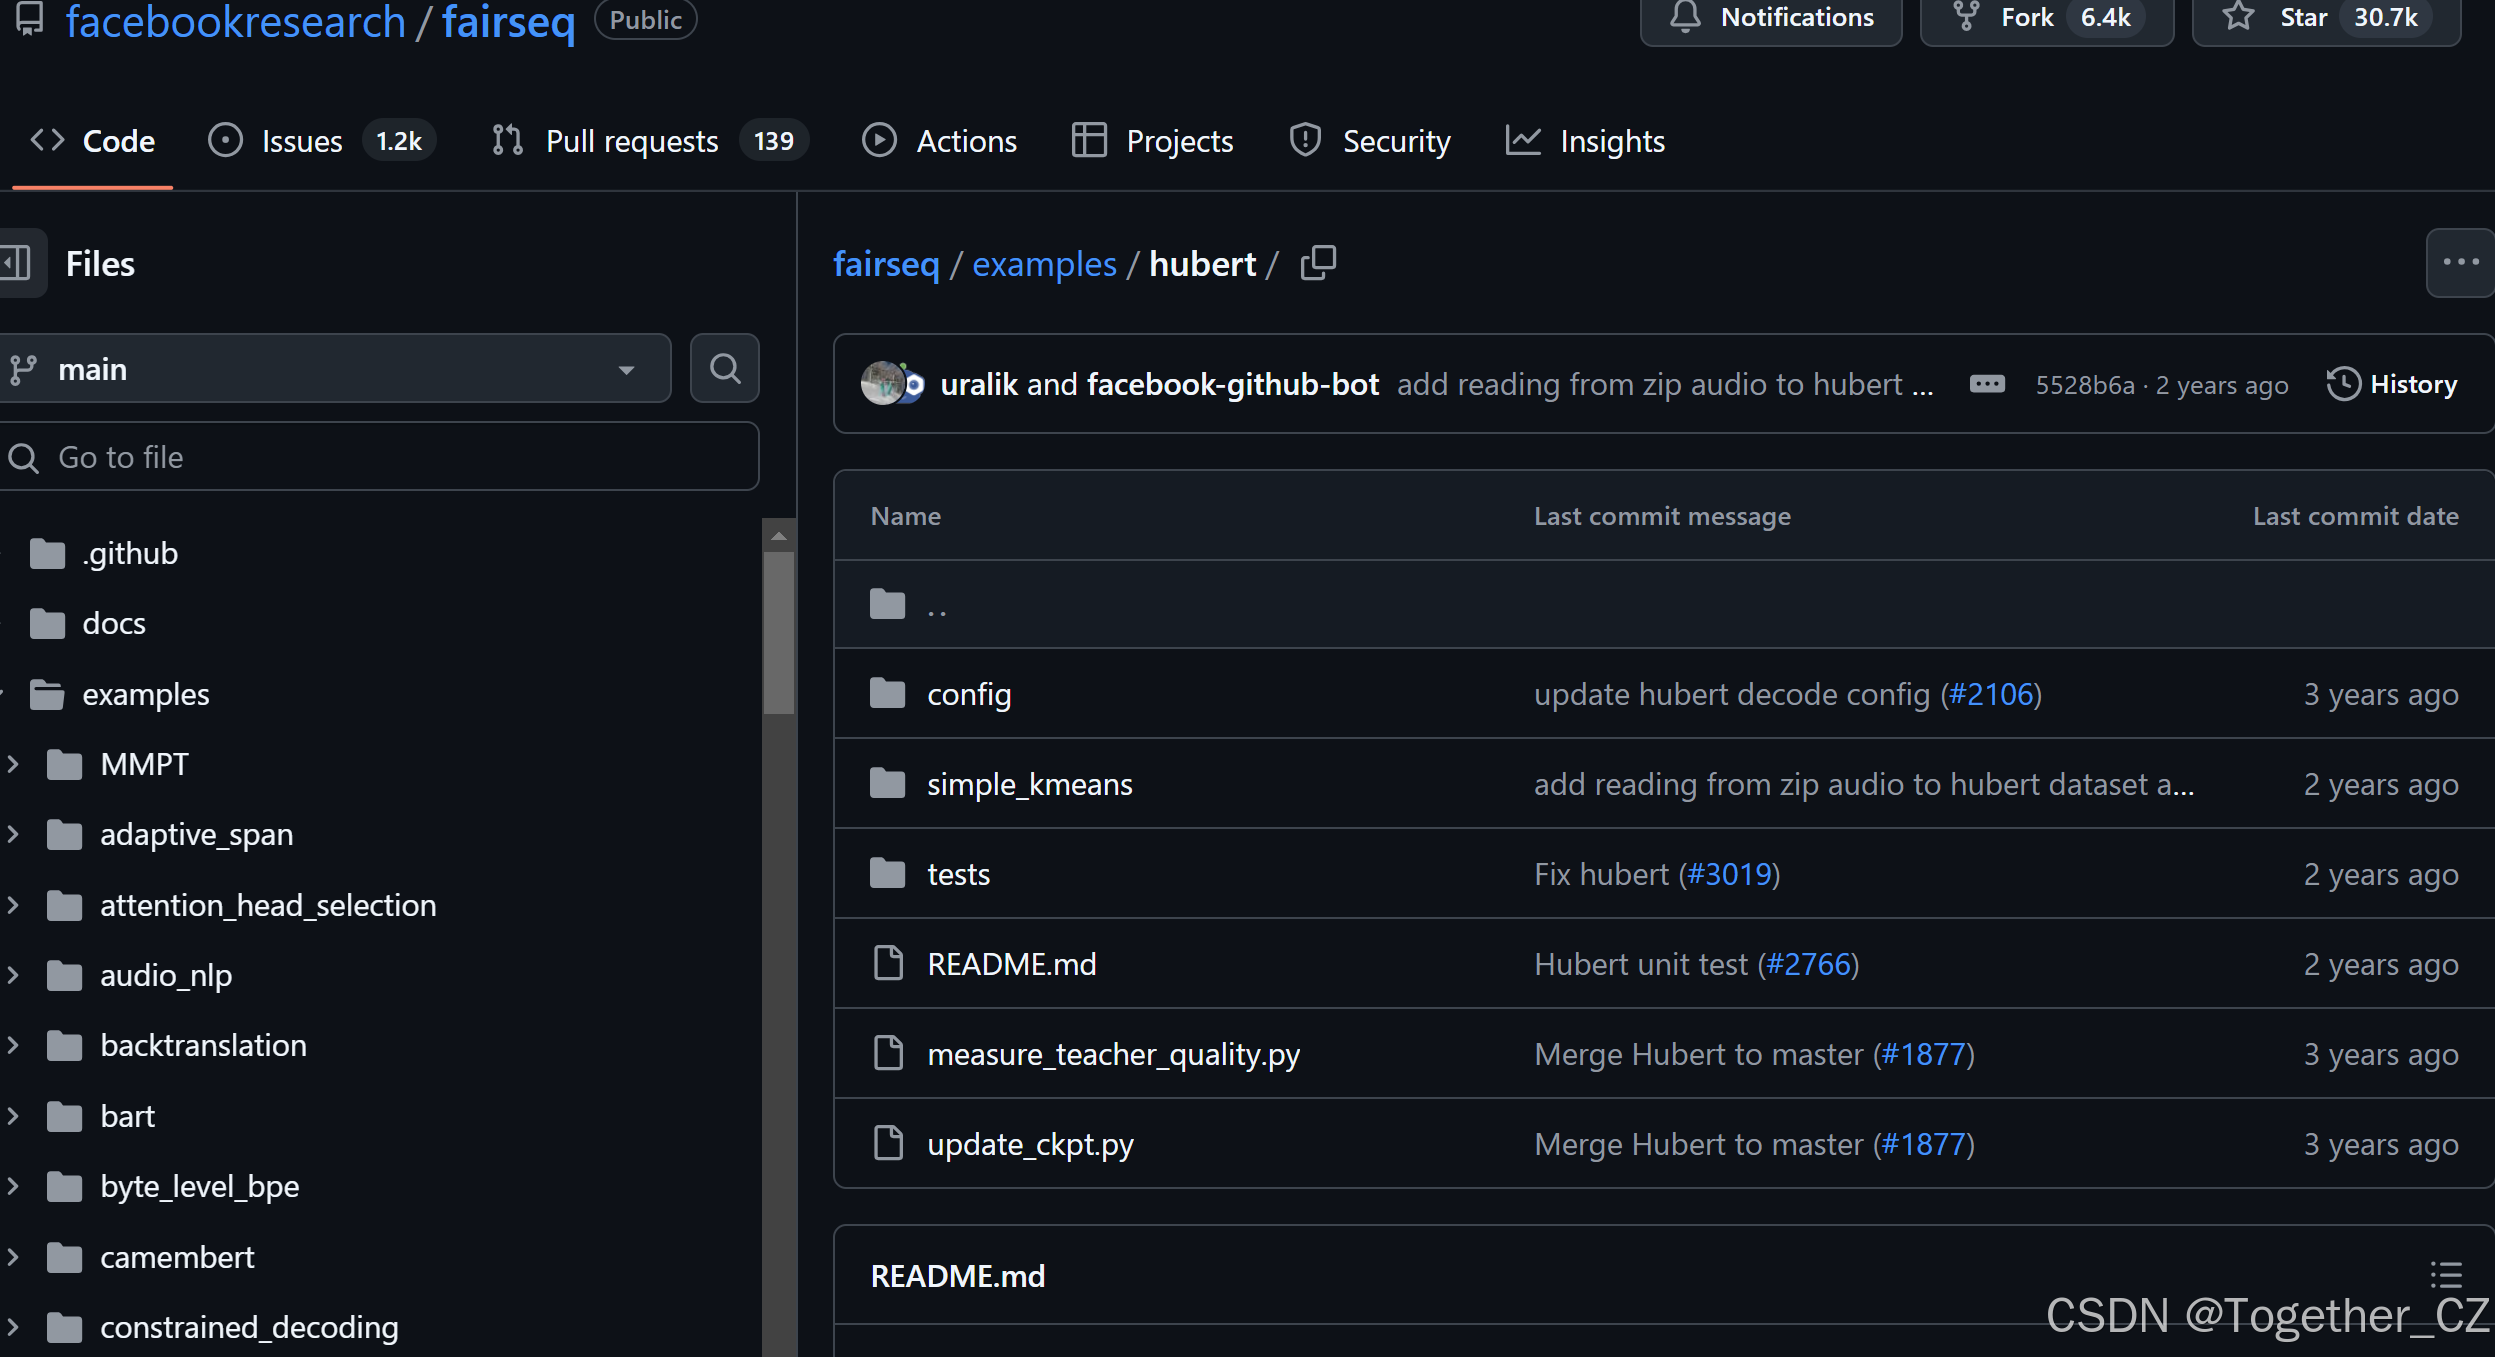2495x1357 pixels.
Task: Open the main branch dropdown
Action: coord(335,369)
